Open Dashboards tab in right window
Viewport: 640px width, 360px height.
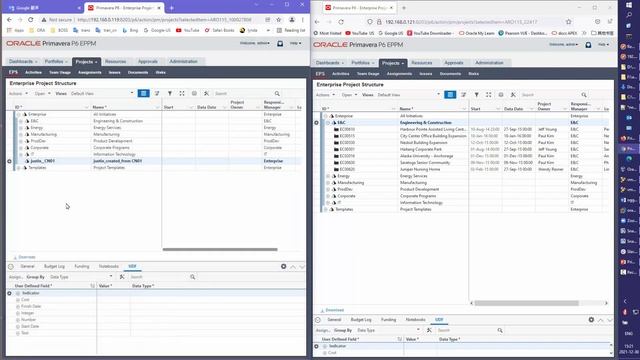point(329,63)
